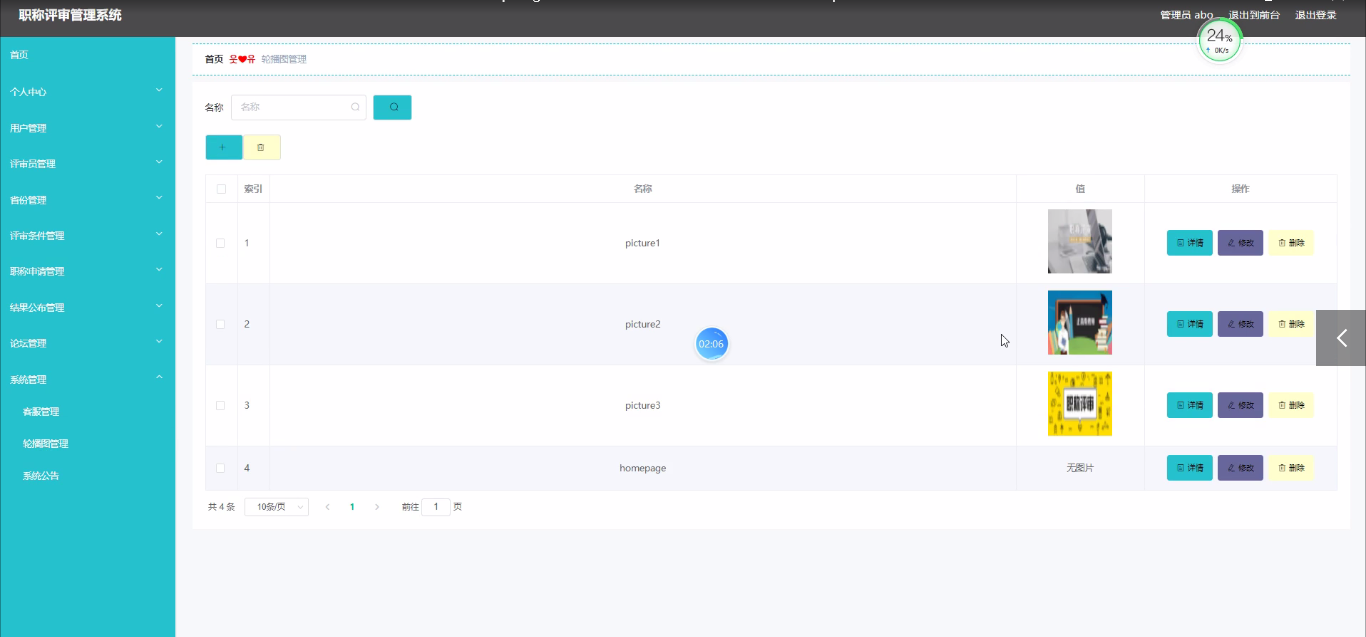Click 删除 for picture1
The height and width of the screenshot is (637, 1366).
coord(1291,243)
